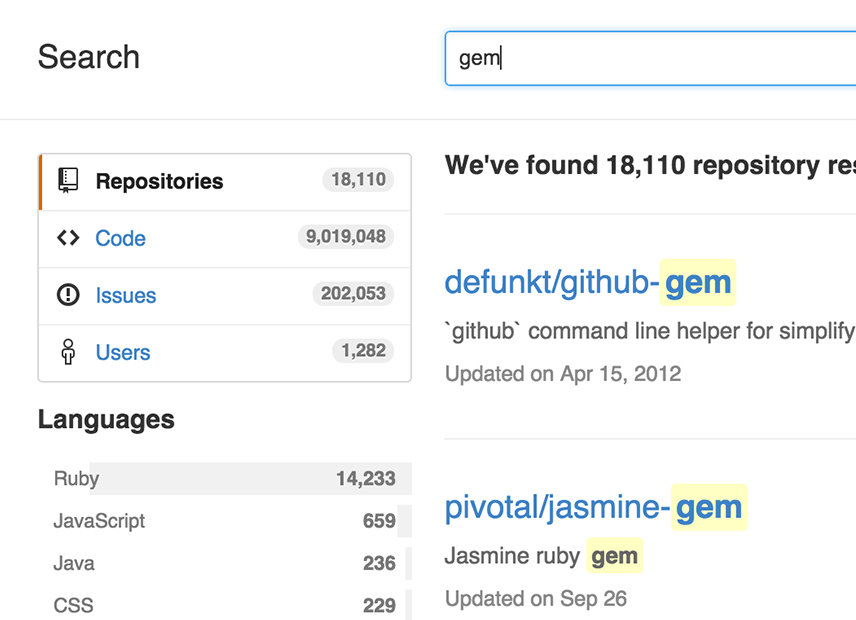Click the 202,053 issues count badge
Image resolution: width=856 pixels, height=620 pixels.
pos(353,294)
